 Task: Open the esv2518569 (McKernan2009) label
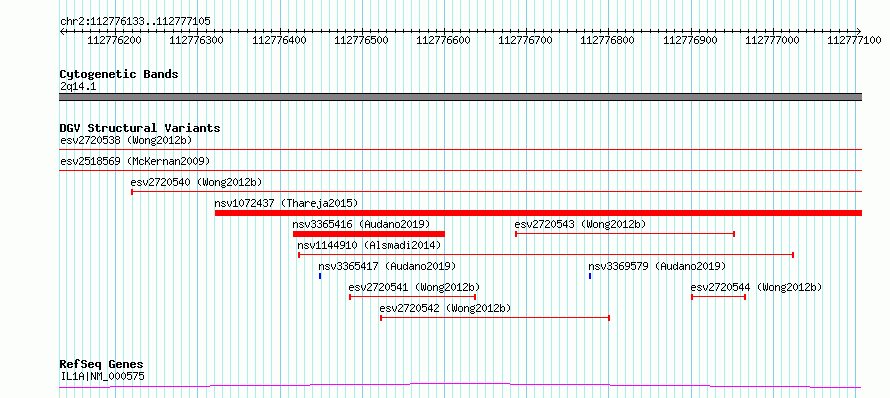pos(135,161)
